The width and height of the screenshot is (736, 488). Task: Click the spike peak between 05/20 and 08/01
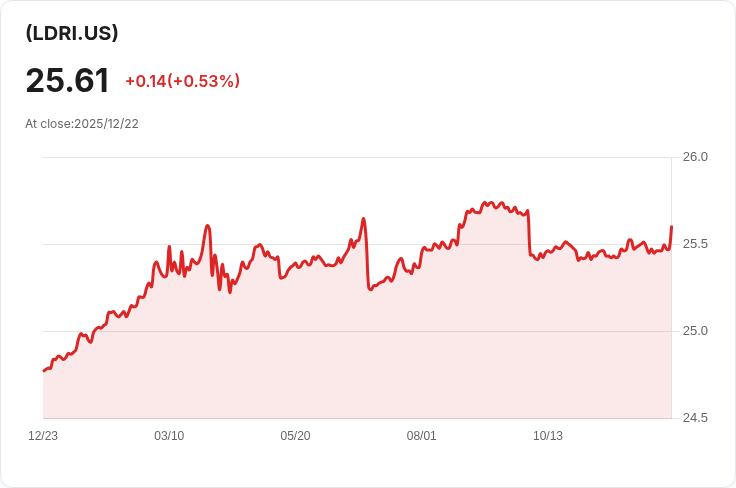point(363,219)
